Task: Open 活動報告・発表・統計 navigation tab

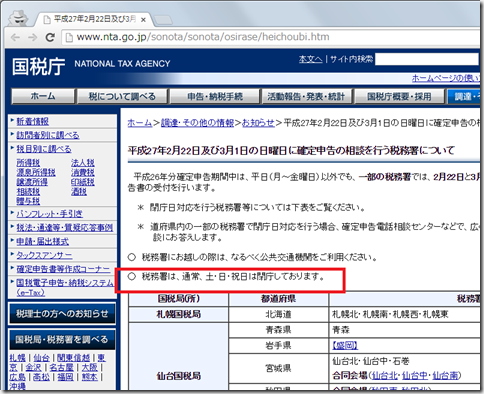Action: click(x=306, y=96)
